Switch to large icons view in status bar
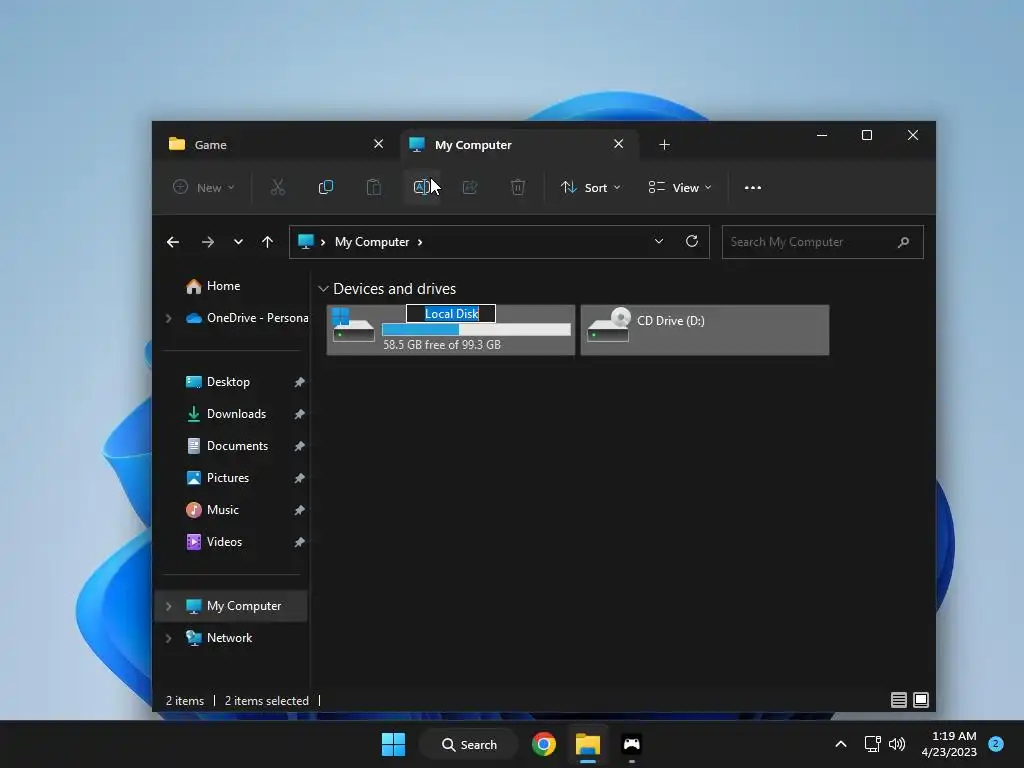 (x=921, y=700)
